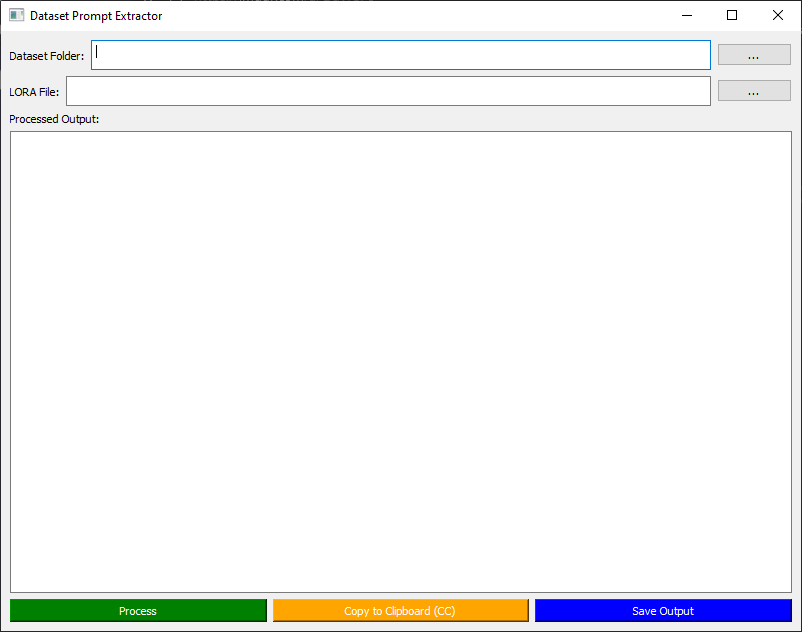Click Copy to Clipboard (CC) button
Image resolution: width=802 pixels, height=632 pixels.
(x=400, y=611)
